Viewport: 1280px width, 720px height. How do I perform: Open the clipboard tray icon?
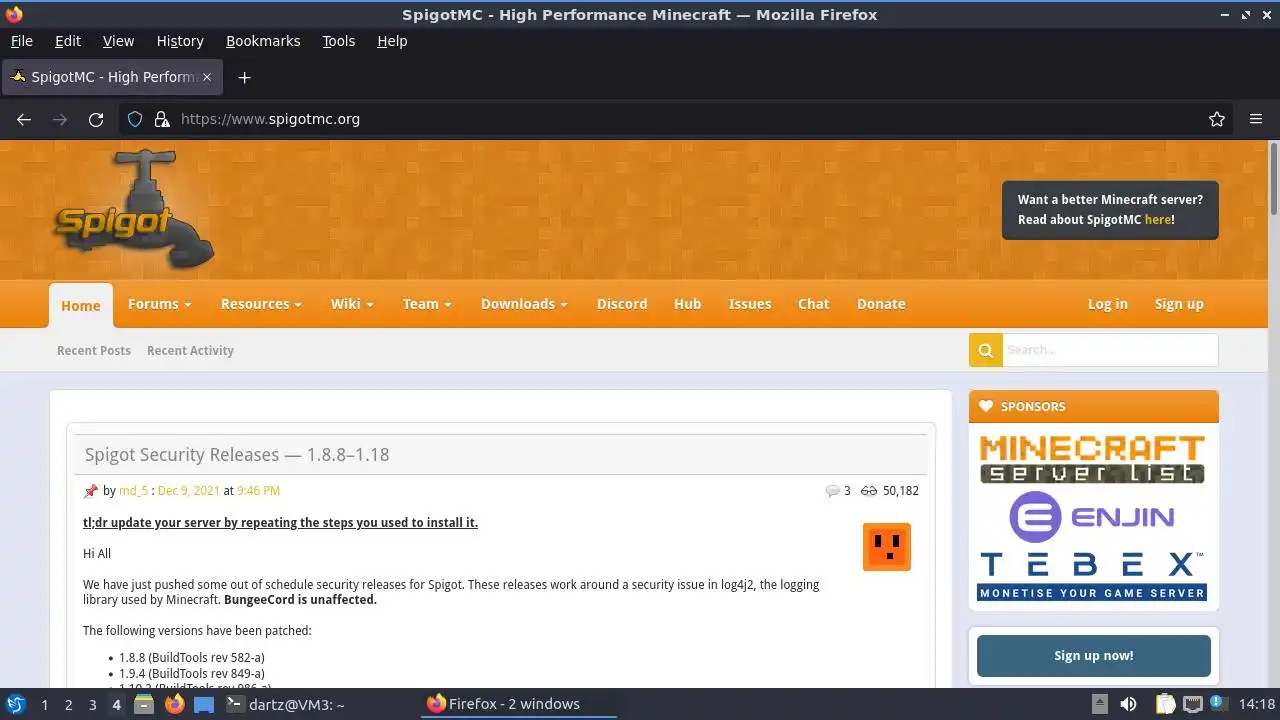pyautogui.click(x=1165, y=704)
